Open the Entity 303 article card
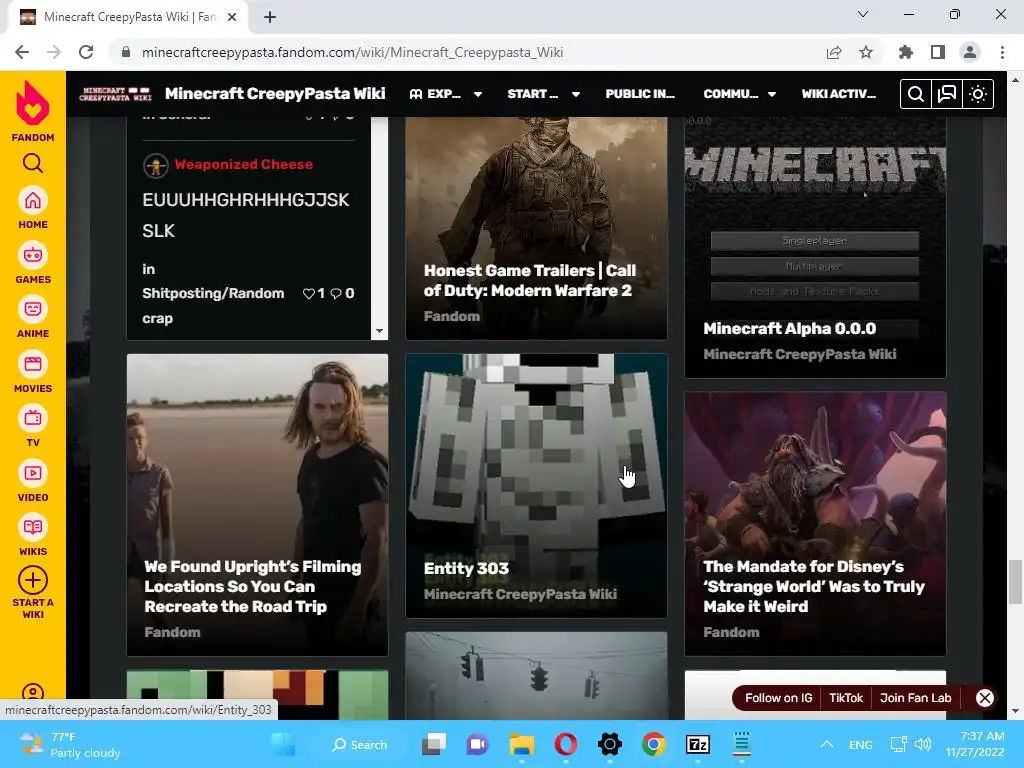The width and height of the screenshot is (1024, 768). tap(536, 486)
